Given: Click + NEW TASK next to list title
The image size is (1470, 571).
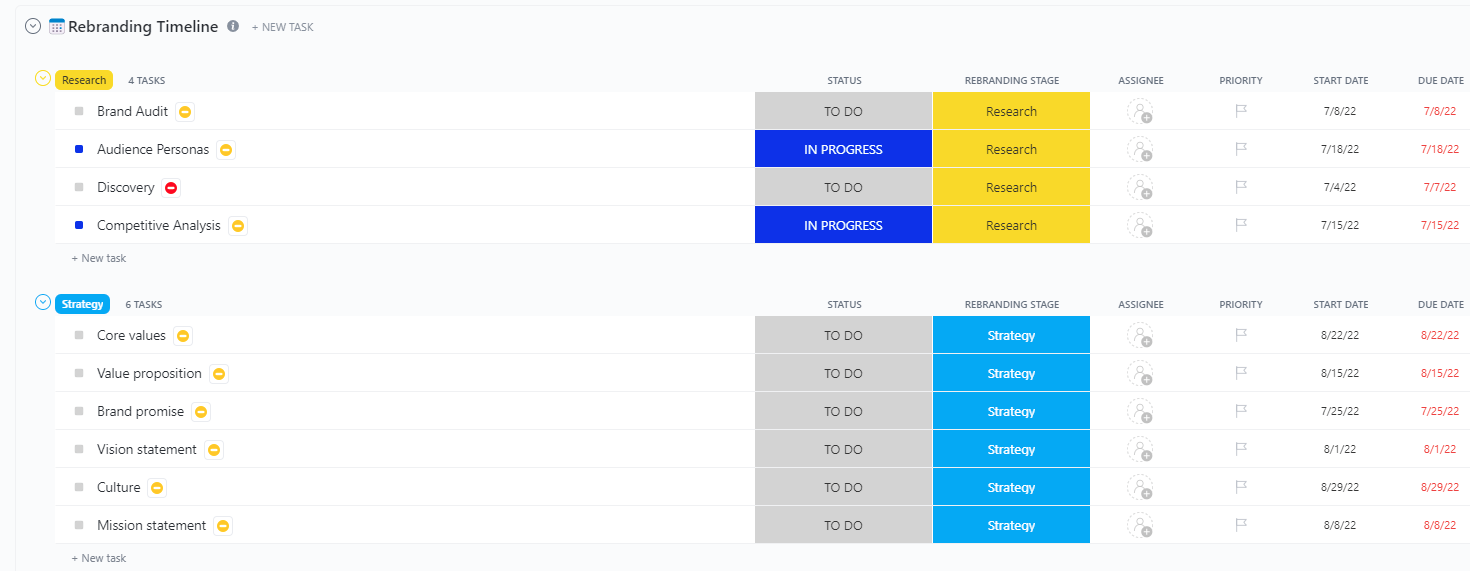Looking at the screenshot, I should tap(282, 28).
